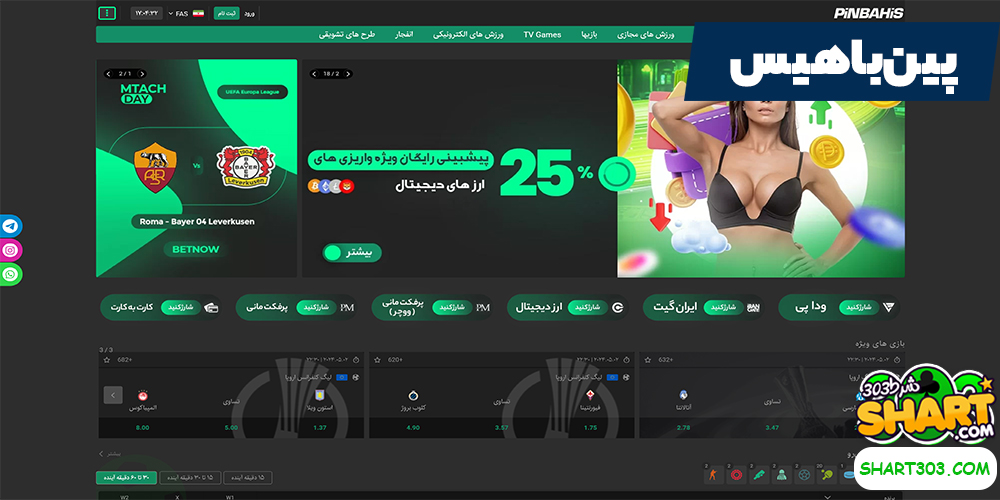
Task: Favorite the 682+ match card star
Action: (107, 360)
